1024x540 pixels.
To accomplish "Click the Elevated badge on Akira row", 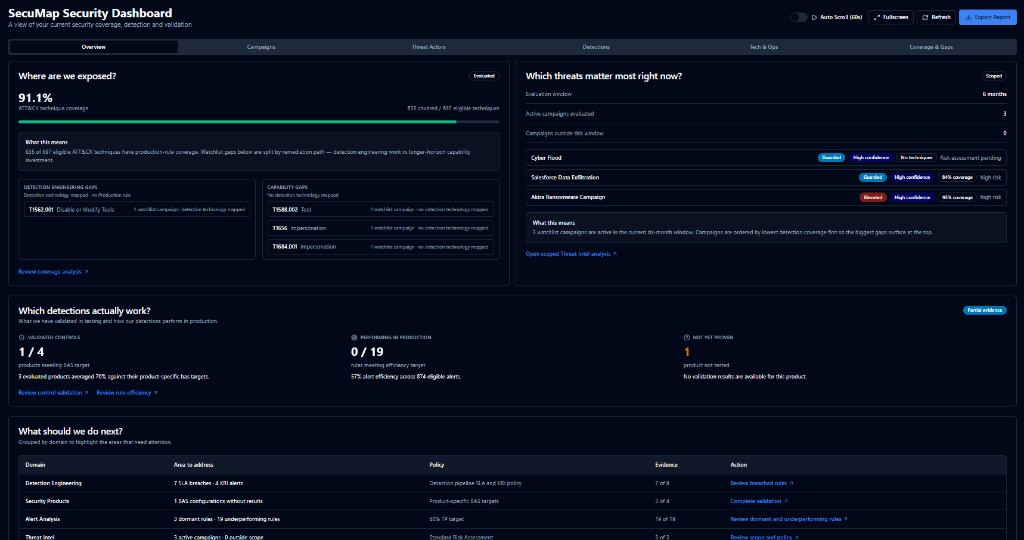I will tap(872, 197).
